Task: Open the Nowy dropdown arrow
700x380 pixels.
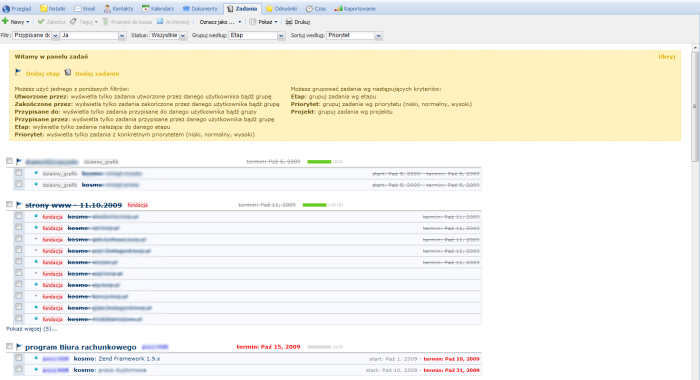Action: [x=28, y=22]
